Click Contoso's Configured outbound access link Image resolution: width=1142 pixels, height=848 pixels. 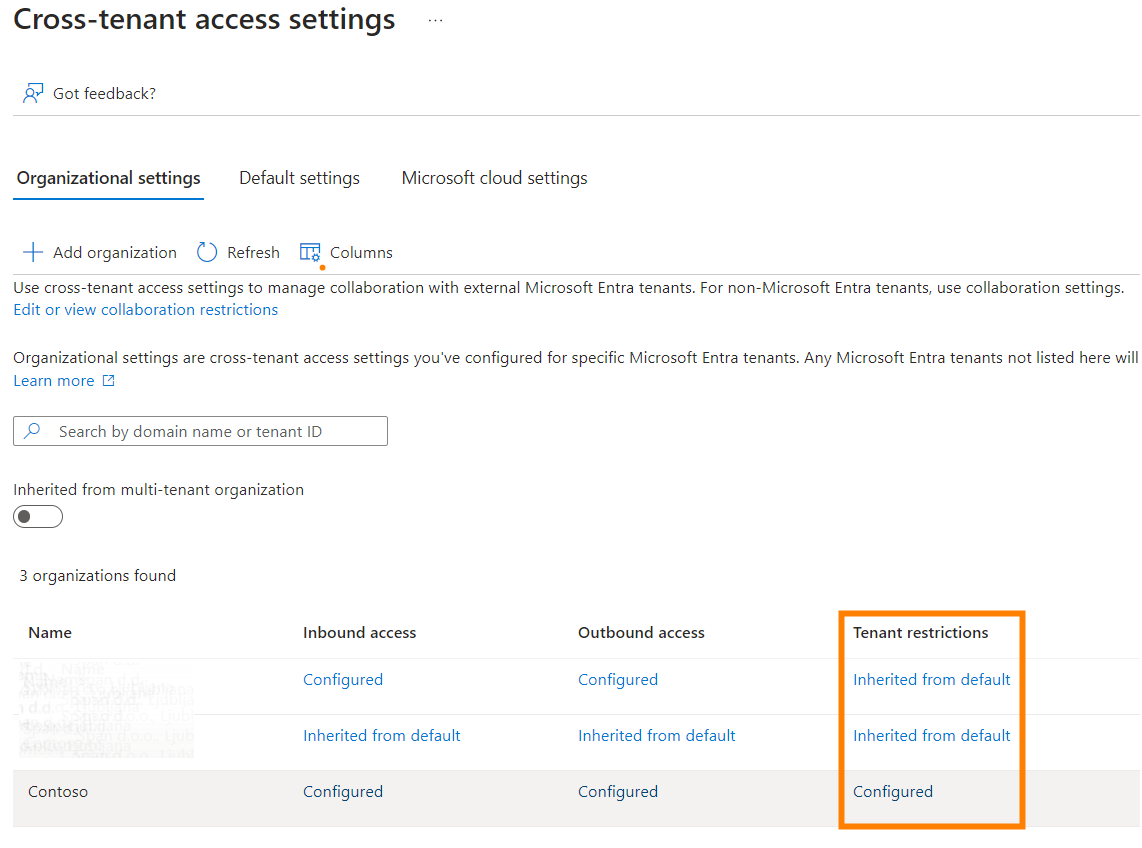pos(617,791)
